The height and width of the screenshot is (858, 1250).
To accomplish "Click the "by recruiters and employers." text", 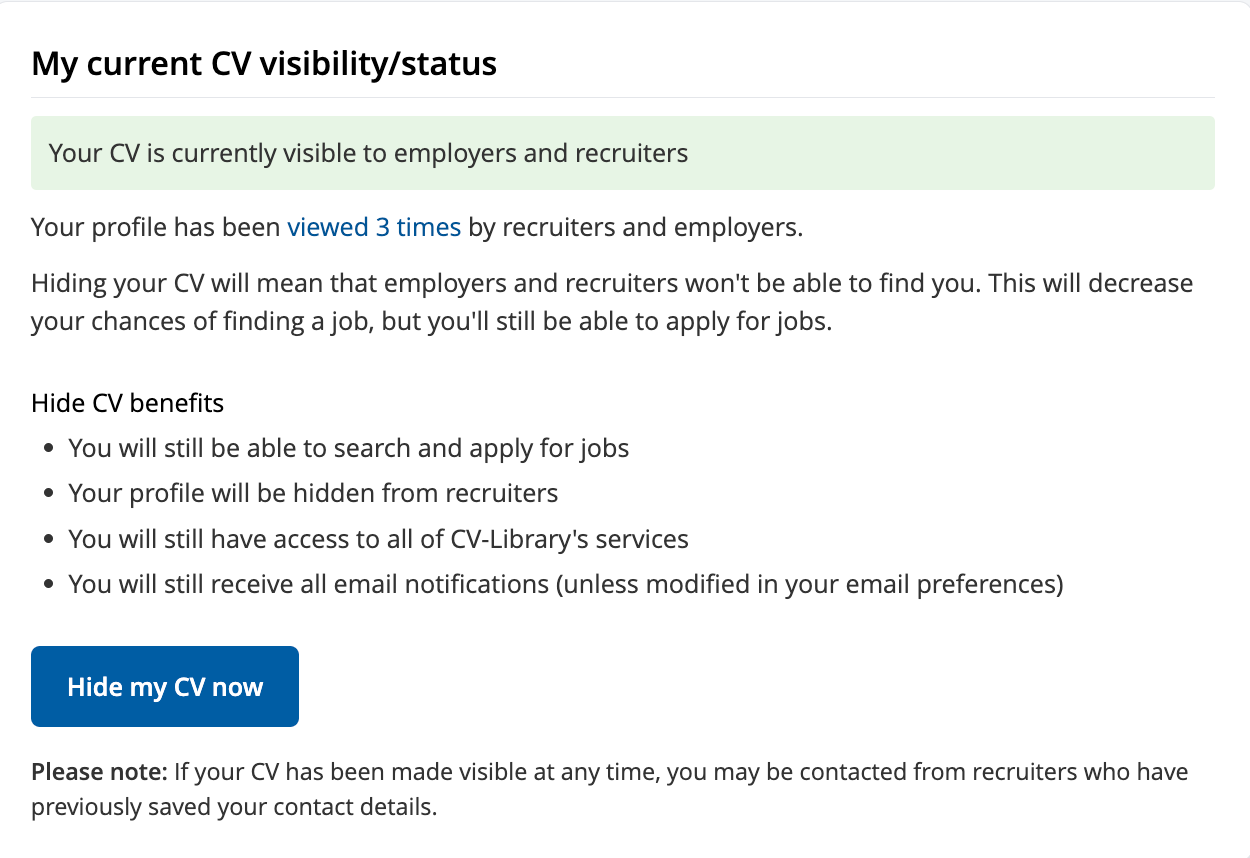I will [x=636, y=227].
